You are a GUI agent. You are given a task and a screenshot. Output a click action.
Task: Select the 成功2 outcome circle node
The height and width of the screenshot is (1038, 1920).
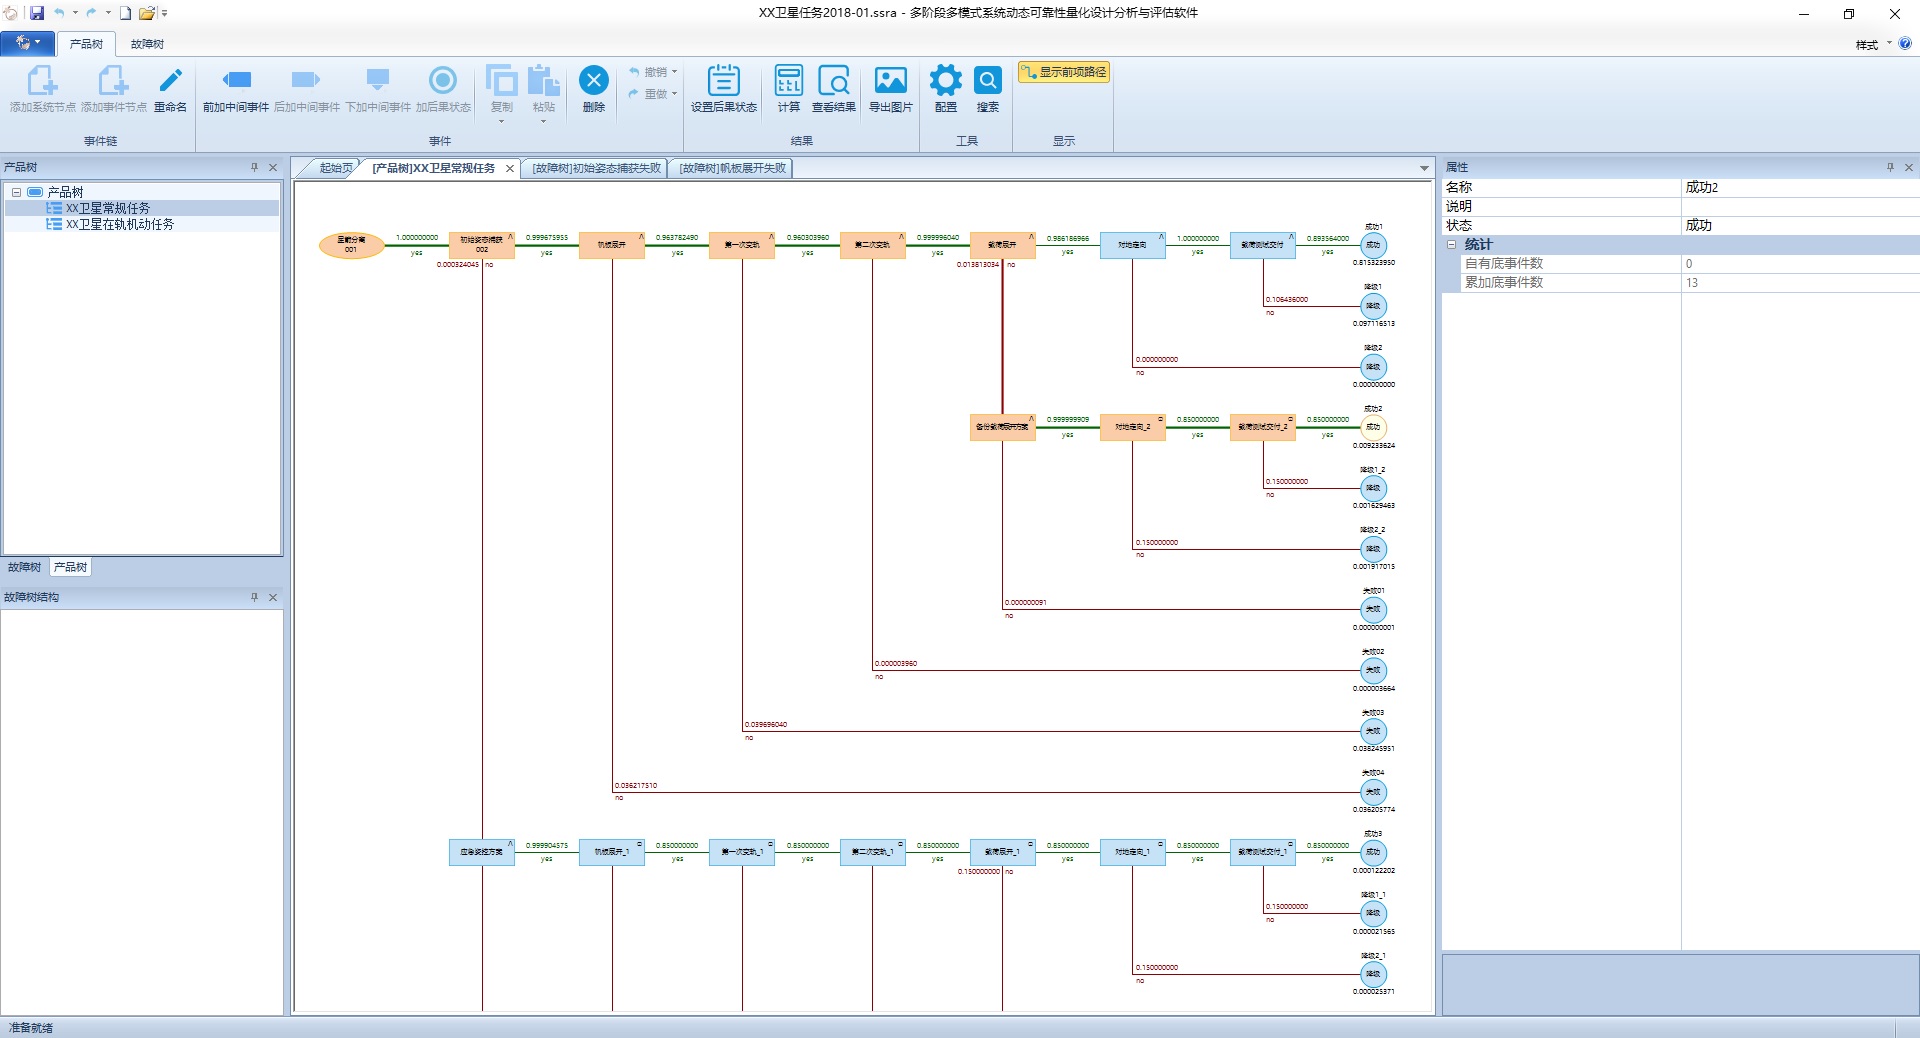pyautogui.click(x=1373, y=427)
